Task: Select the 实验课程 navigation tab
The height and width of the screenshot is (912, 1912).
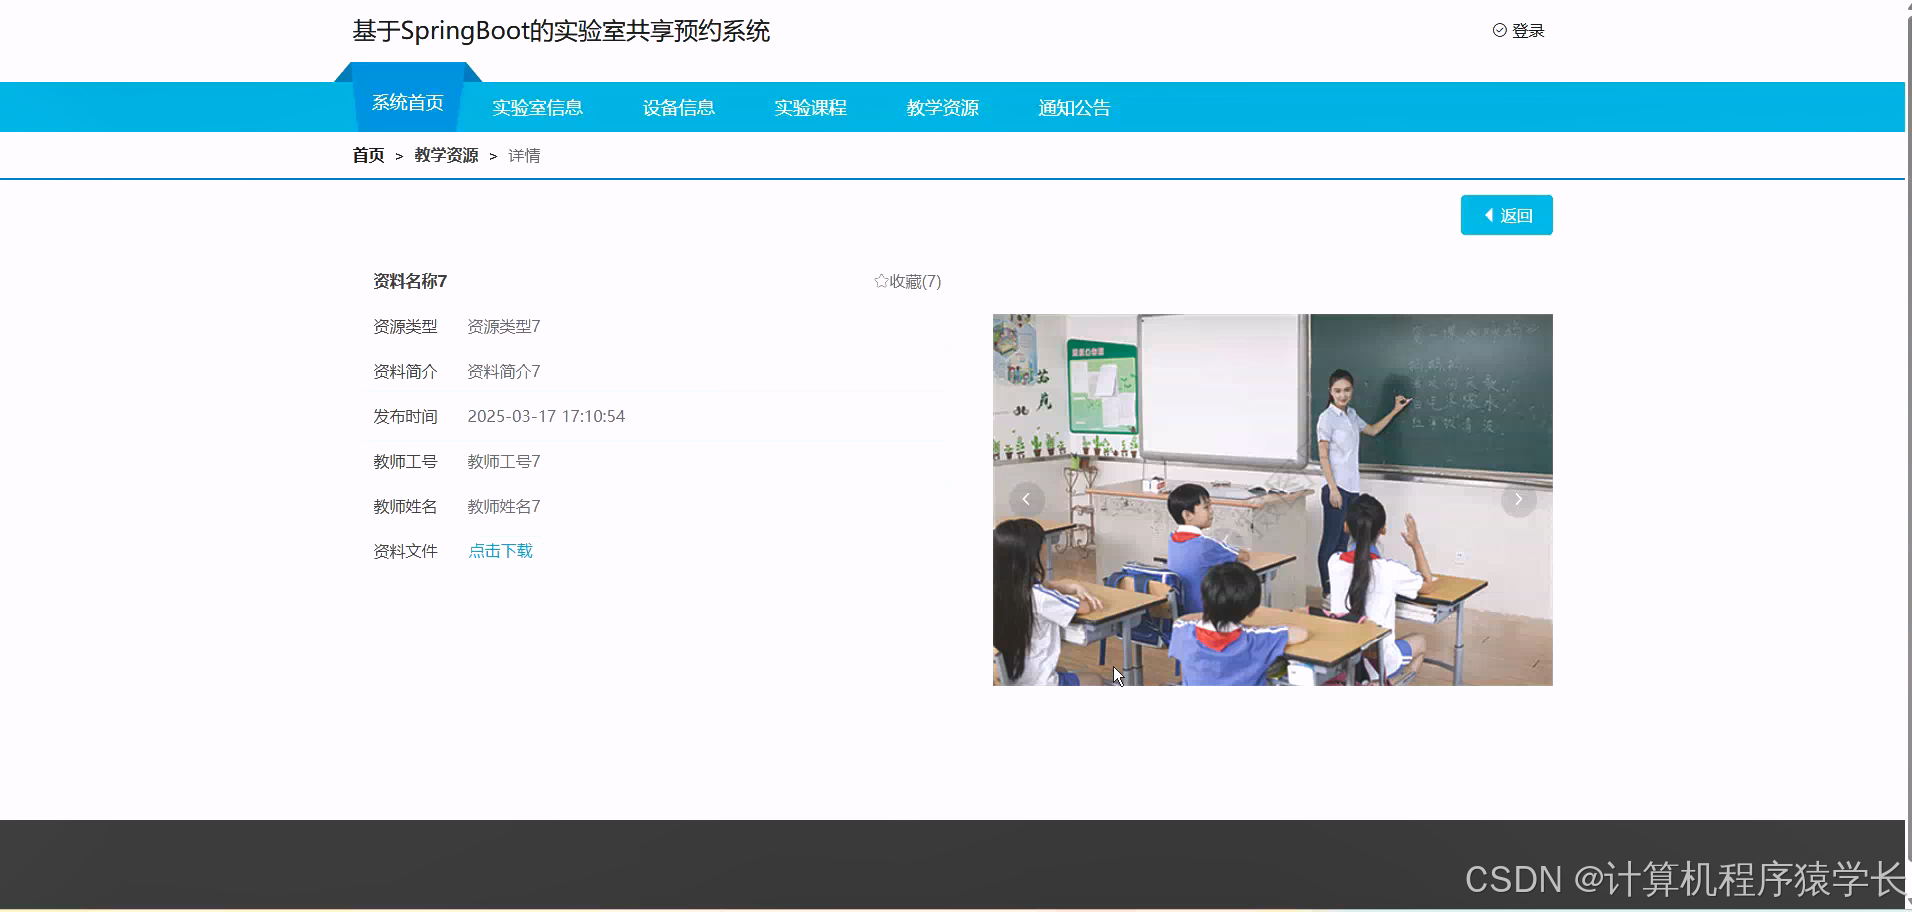Action: pyautogui.click(x=810, y=106)
